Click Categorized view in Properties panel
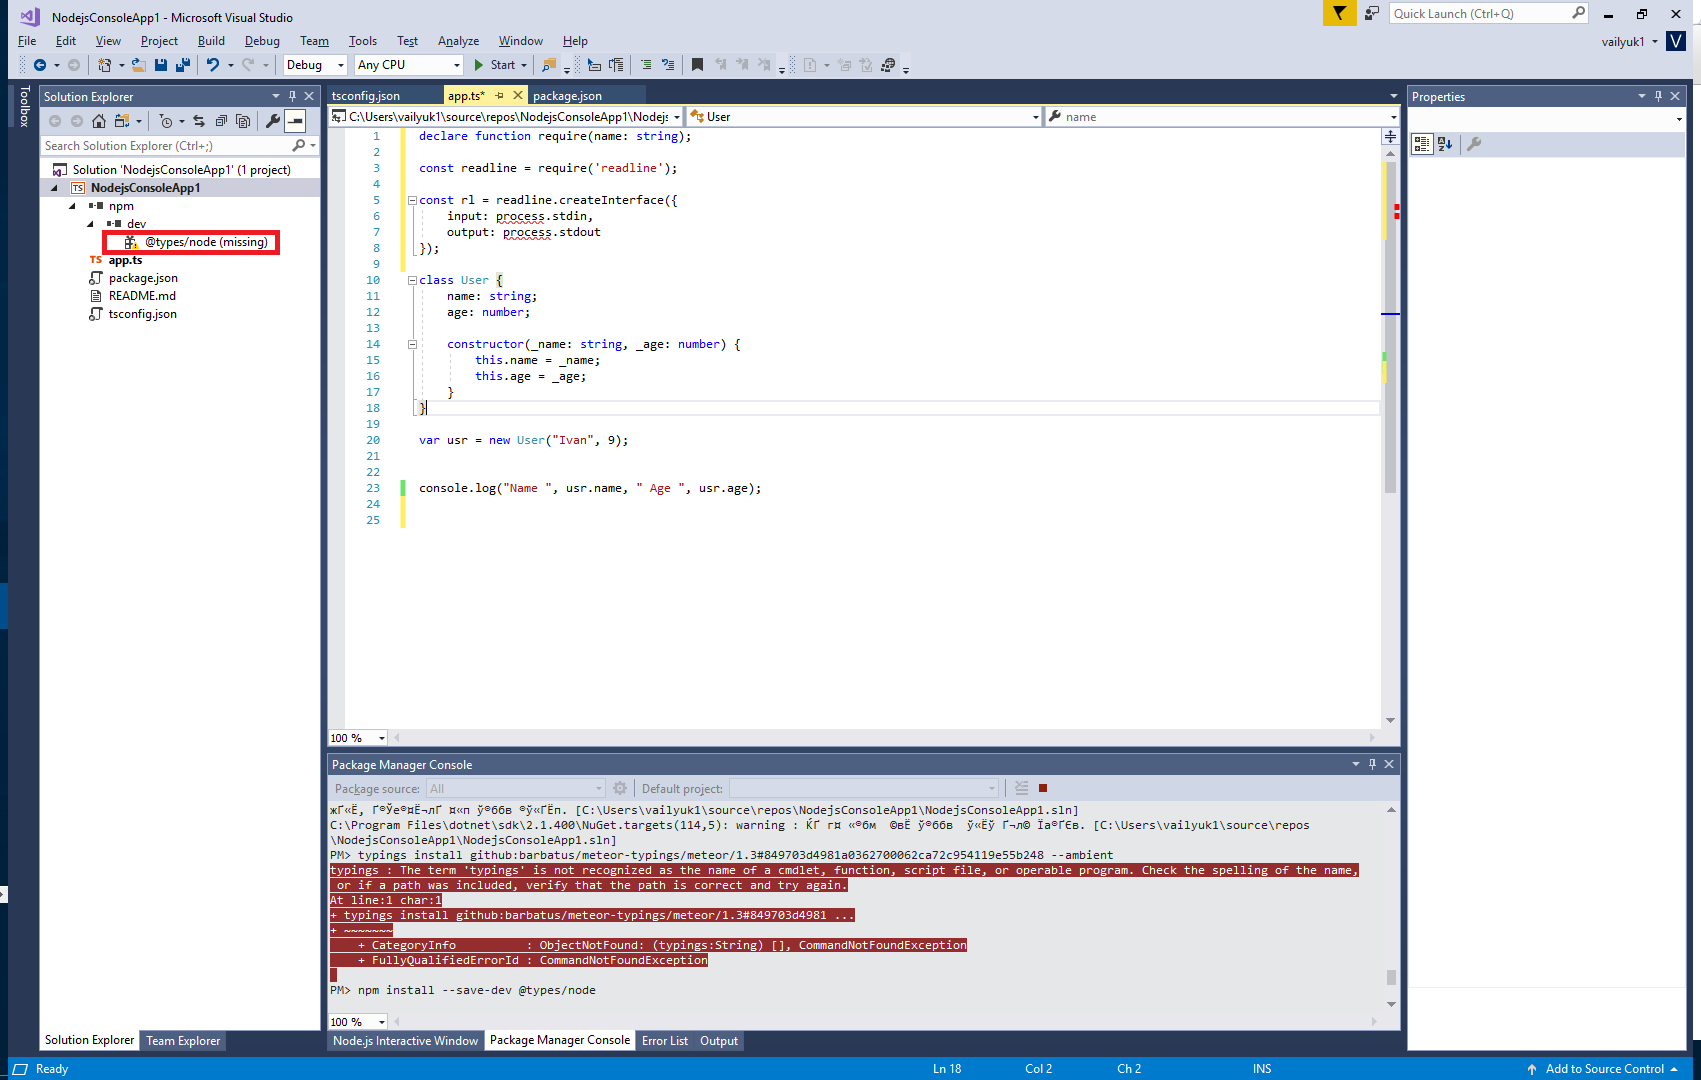Screen dimensions: 1701x1080 coord(1422,144)
